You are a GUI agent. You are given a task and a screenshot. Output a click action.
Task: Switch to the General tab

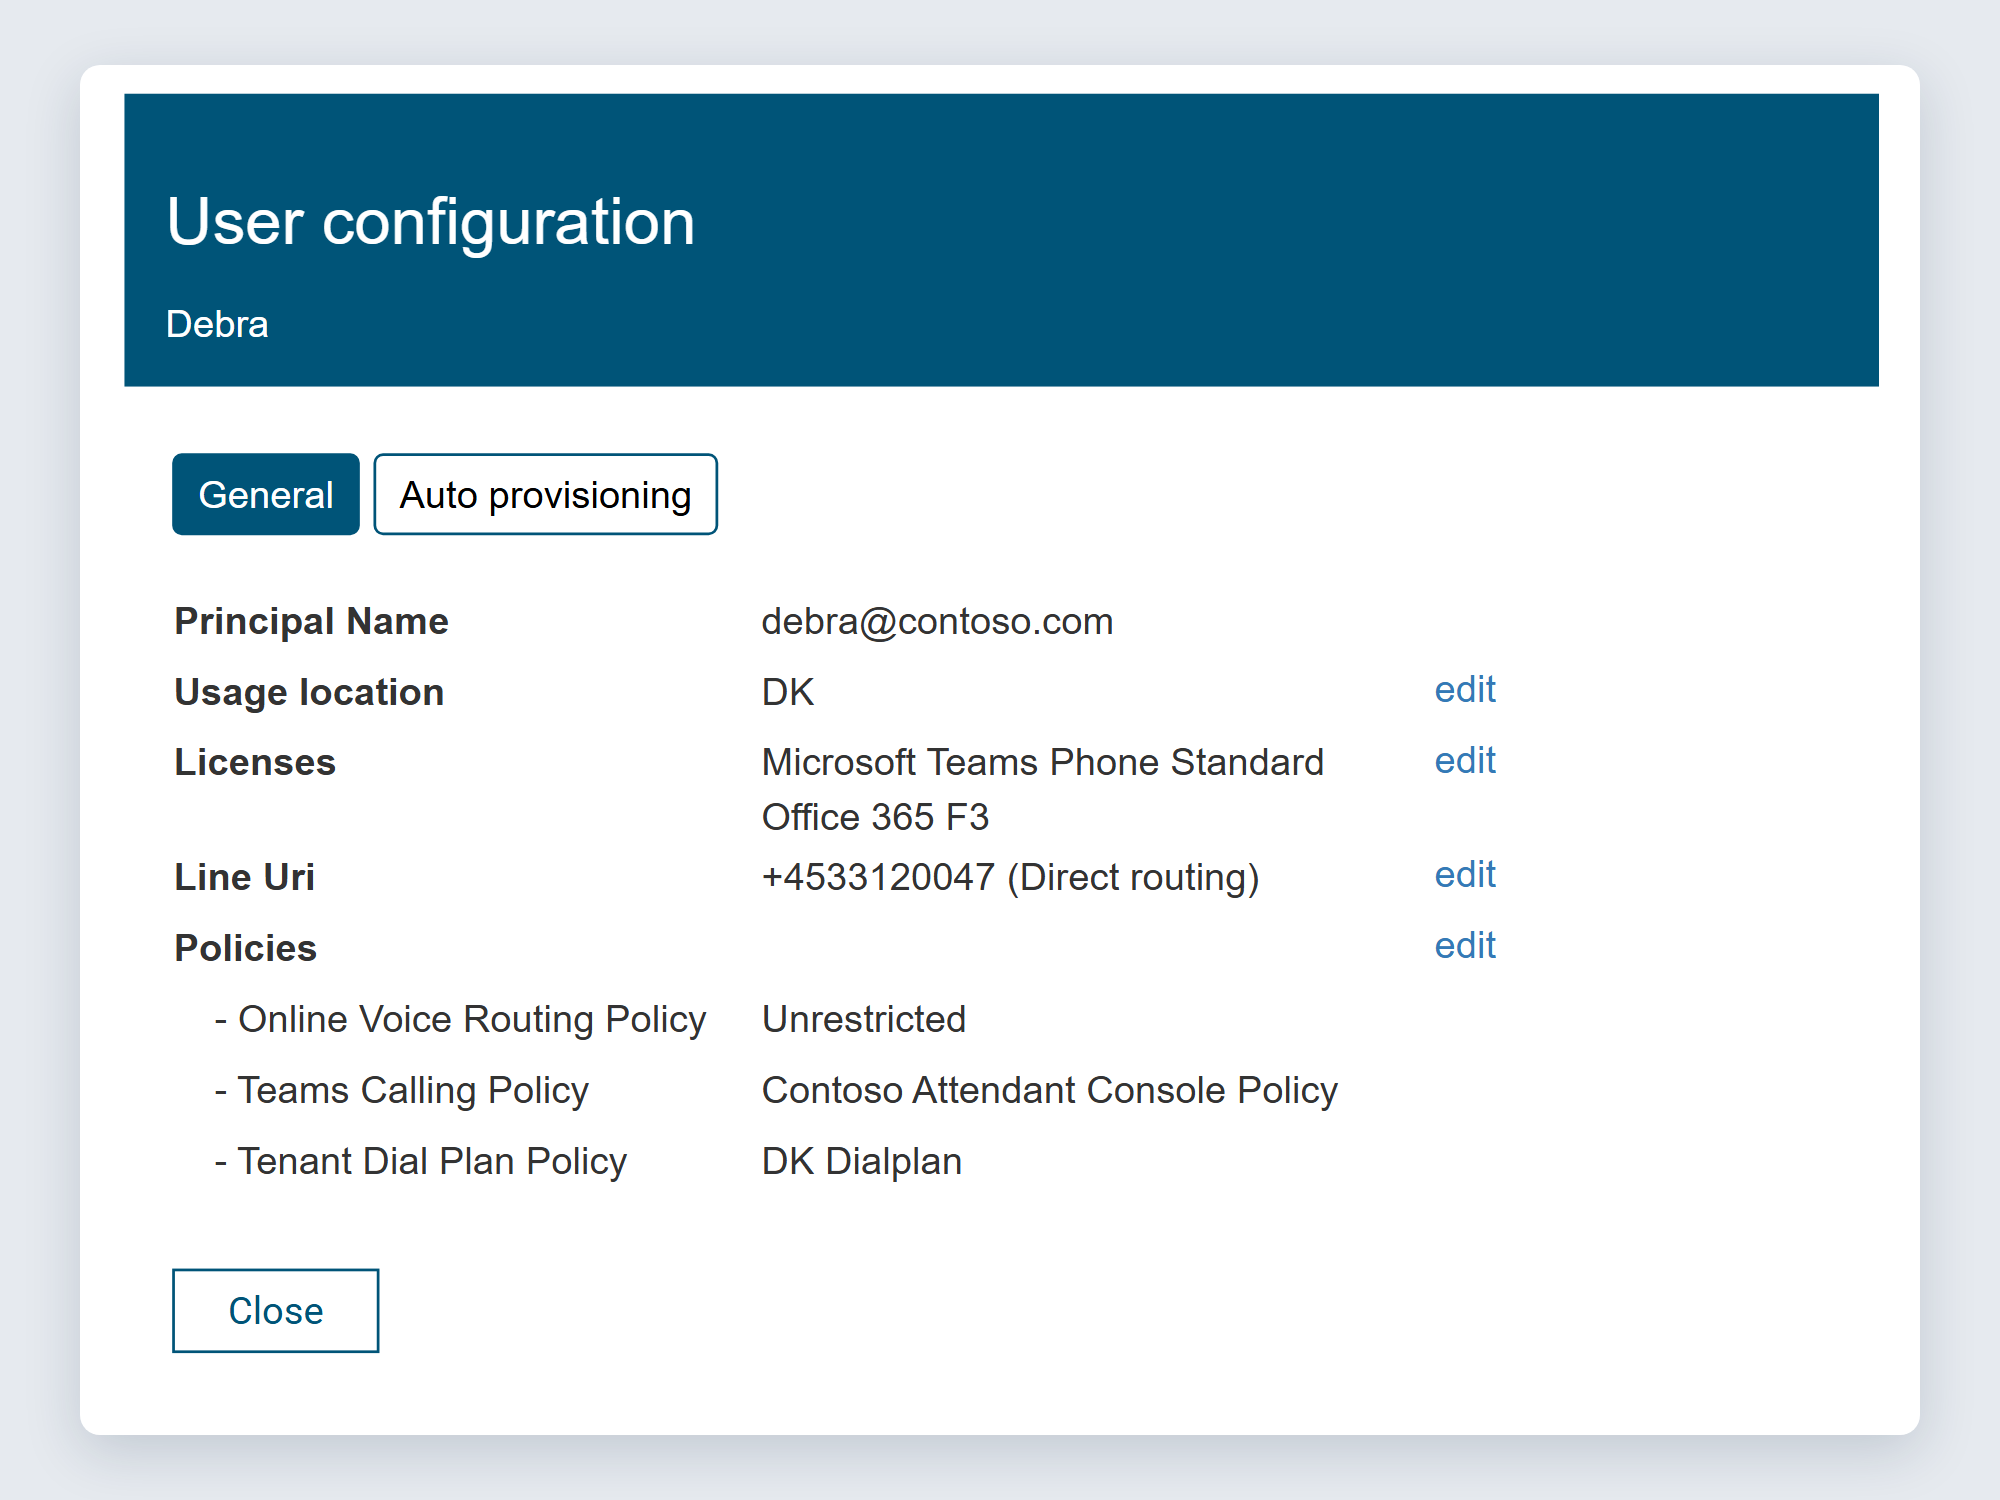point(265,494)
